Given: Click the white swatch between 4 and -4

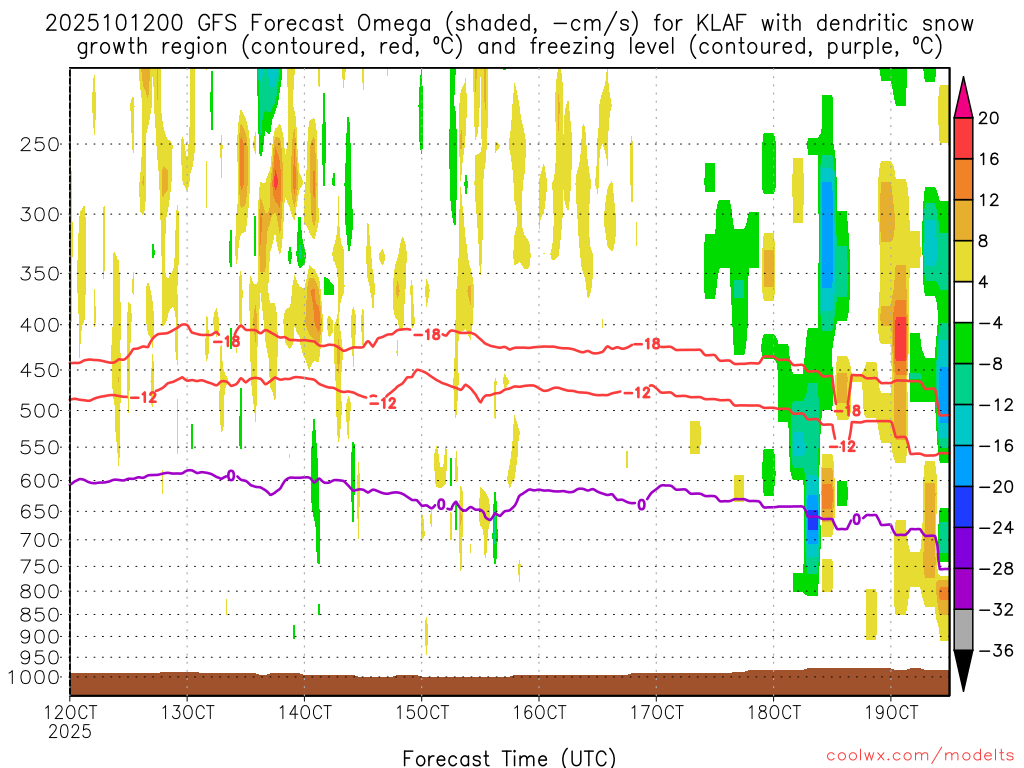Looking at the screenshot, I should click(x=963, y=302).
